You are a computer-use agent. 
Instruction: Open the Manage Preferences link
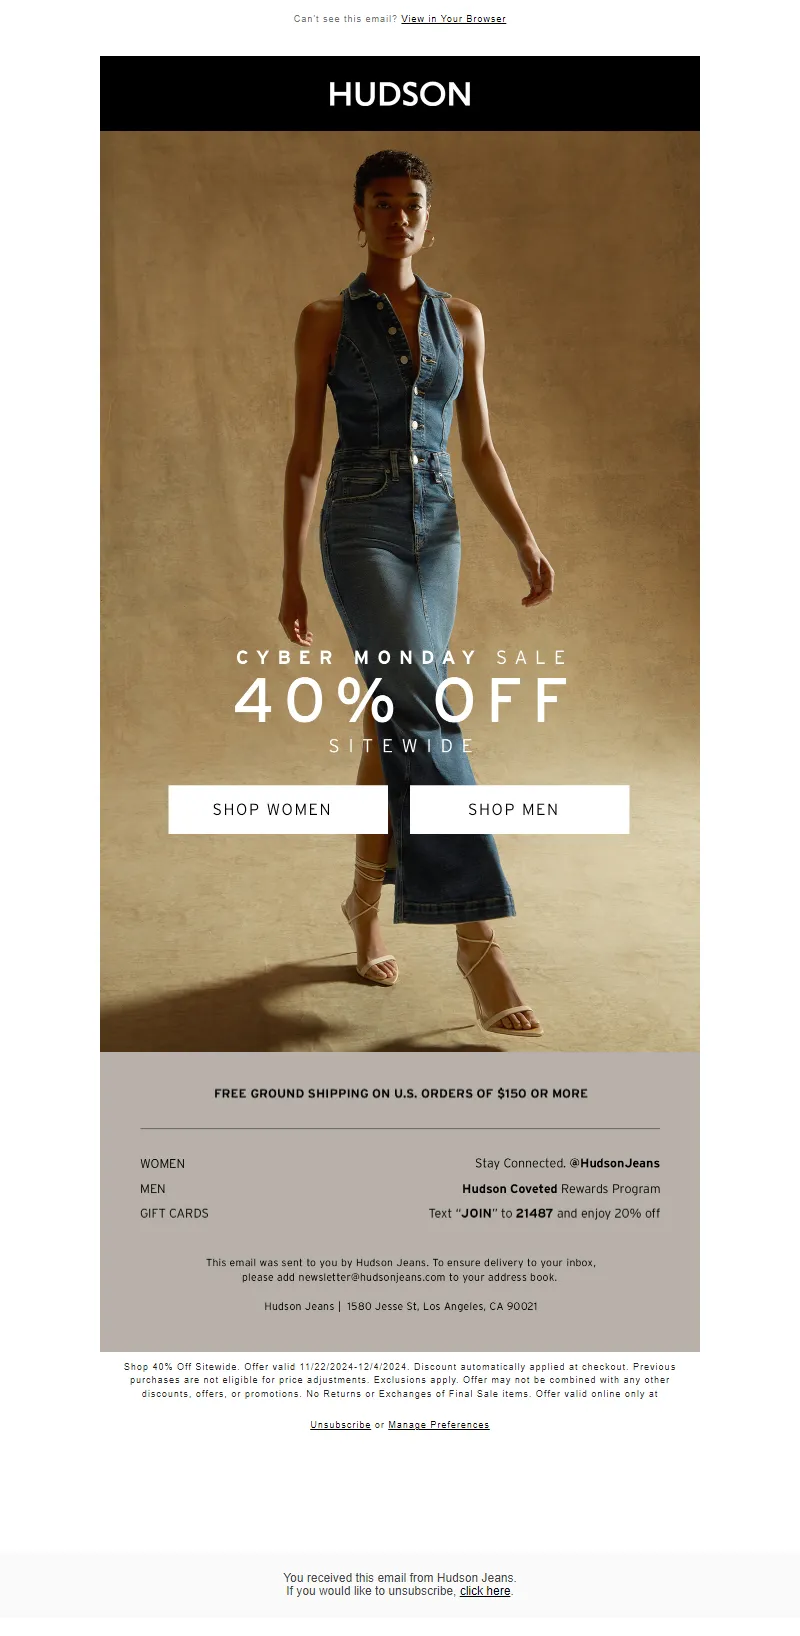[439, 1425]
